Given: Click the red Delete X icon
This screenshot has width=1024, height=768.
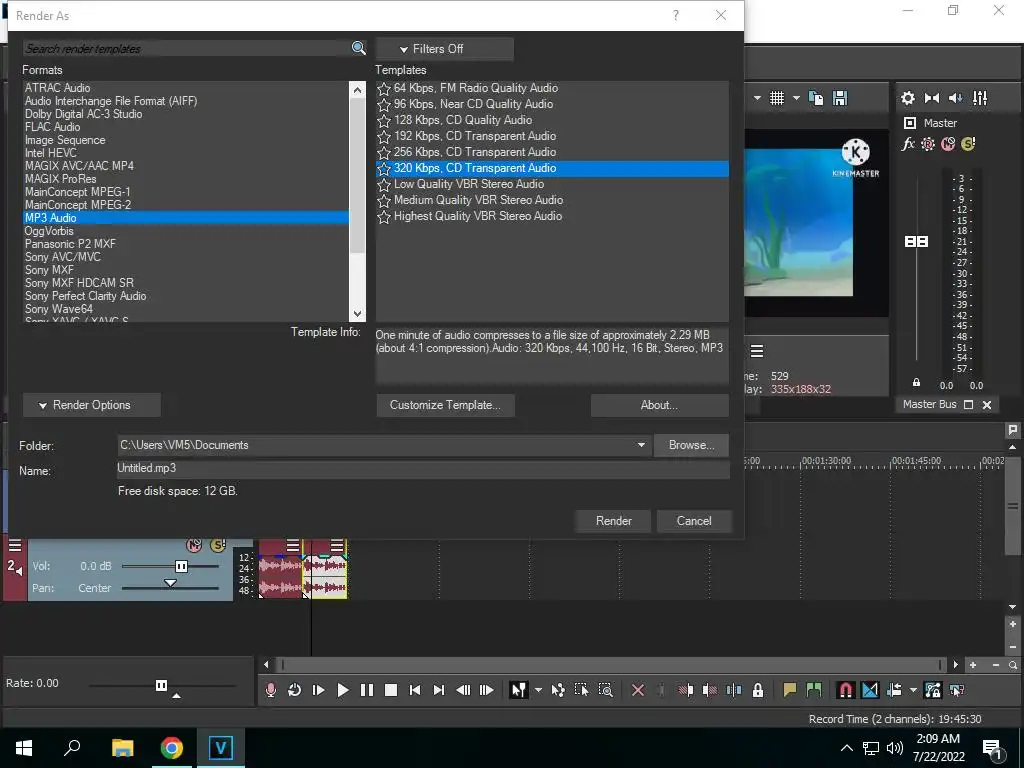Looking at the screenshot, I should pyautogui.click(x=638, y=690).
